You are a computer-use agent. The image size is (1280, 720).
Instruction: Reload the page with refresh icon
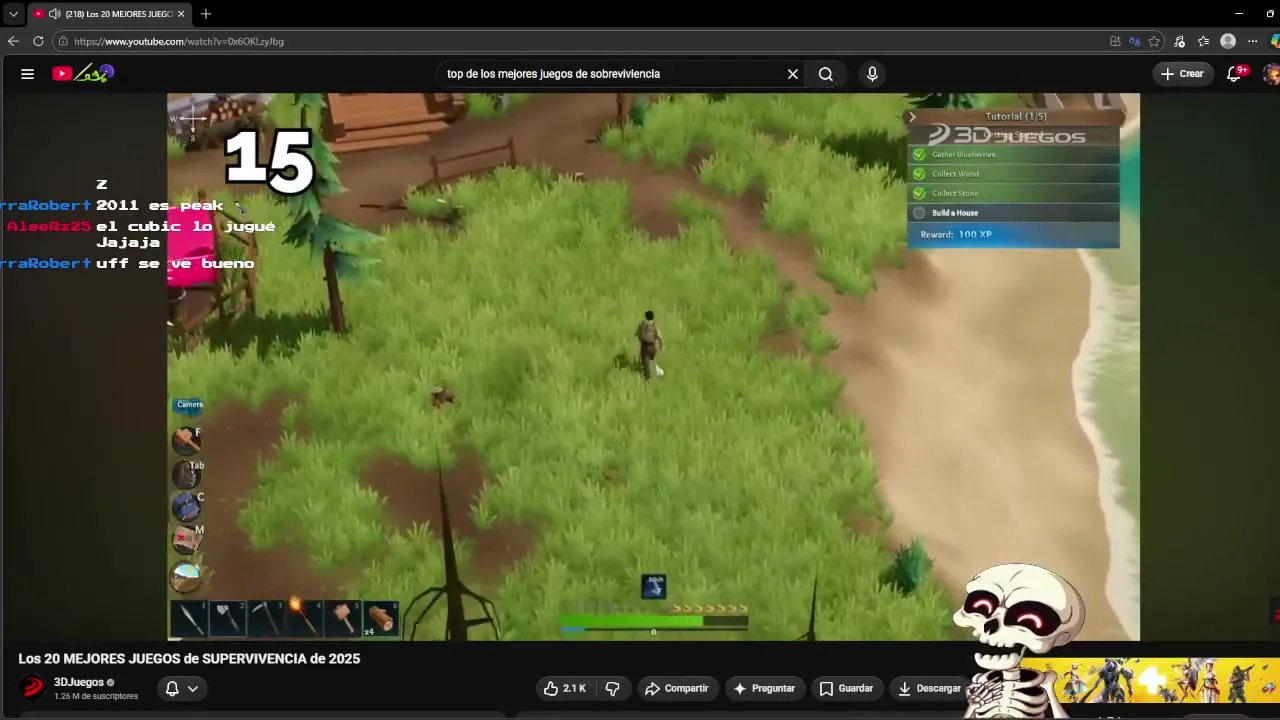click(x=38, y=41)
